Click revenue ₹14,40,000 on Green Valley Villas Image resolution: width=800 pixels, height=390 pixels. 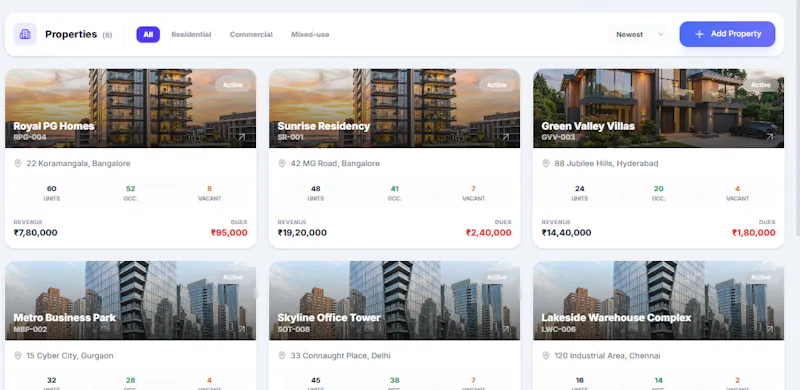pyautogui.click(x=566, y=233)
